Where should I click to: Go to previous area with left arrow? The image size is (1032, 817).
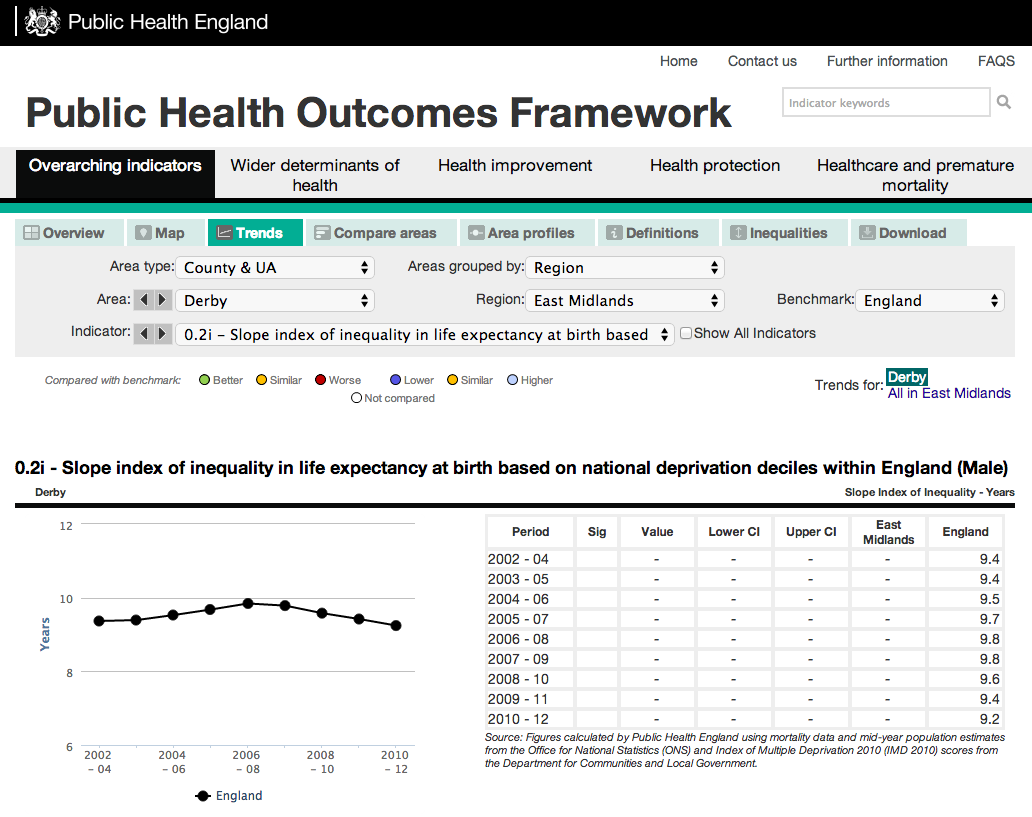click(x=143, y=300)
